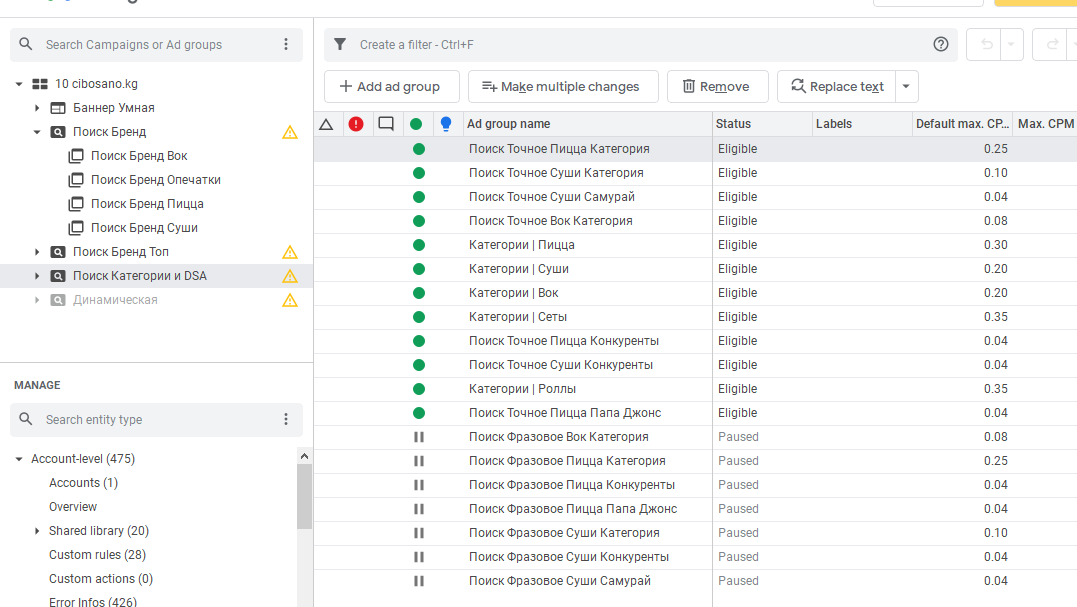Expand the Поиск Бренд Топ campaign
The height and width of the screenshot is (607, 1077).
(x=37, y=252)
